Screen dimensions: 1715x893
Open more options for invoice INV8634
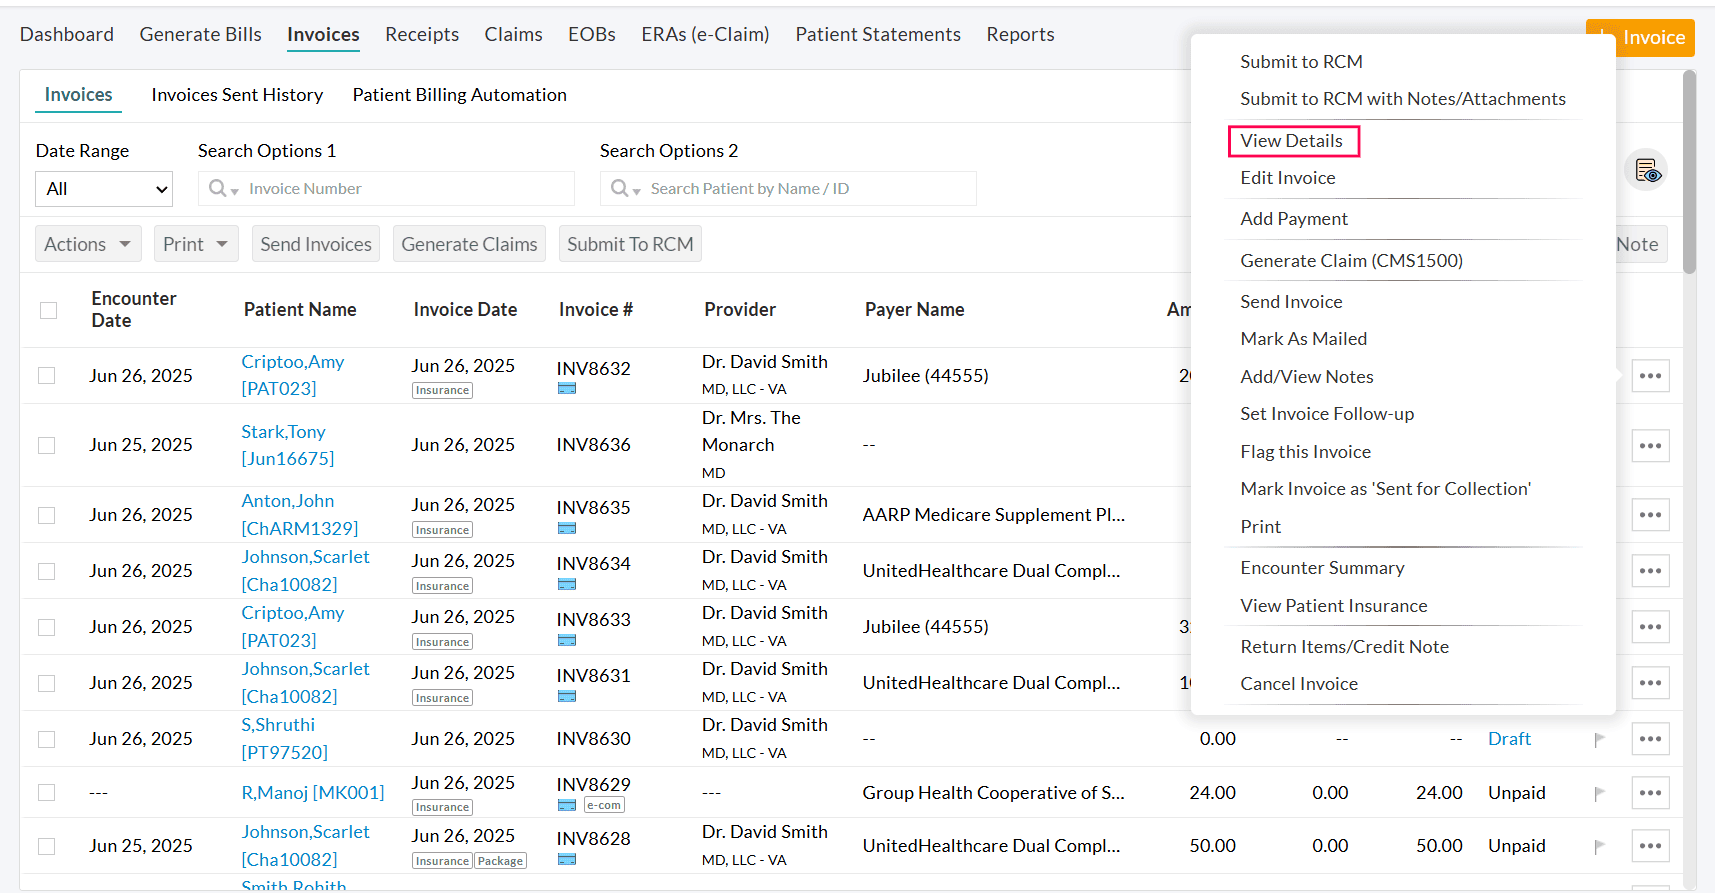[x=1650, y=571]
